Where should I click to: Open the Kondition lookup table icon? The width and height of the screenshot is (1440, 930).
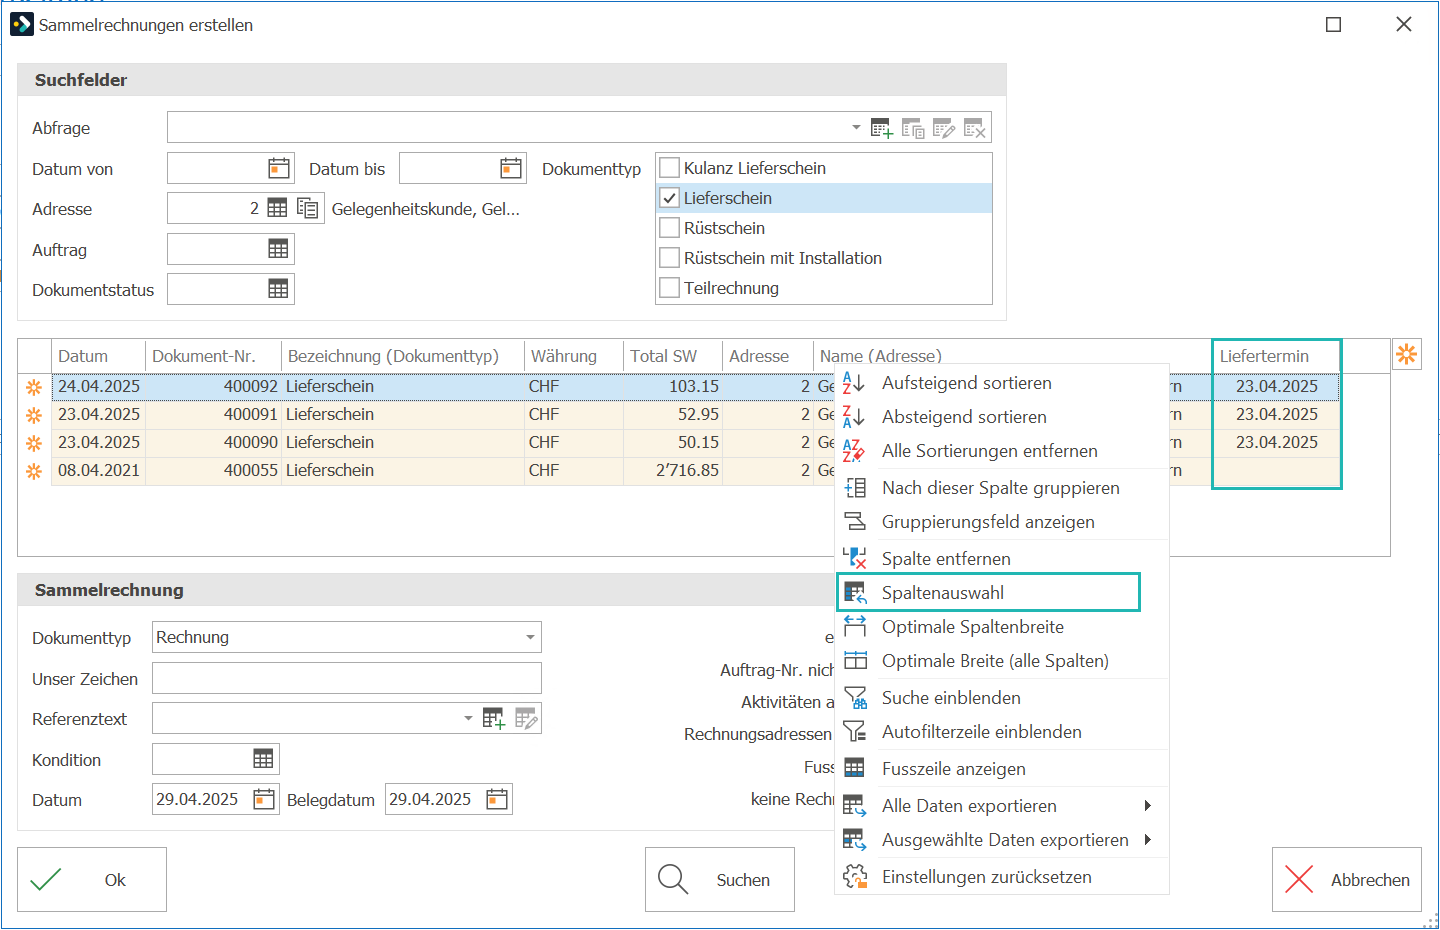[x=263, y=759]
